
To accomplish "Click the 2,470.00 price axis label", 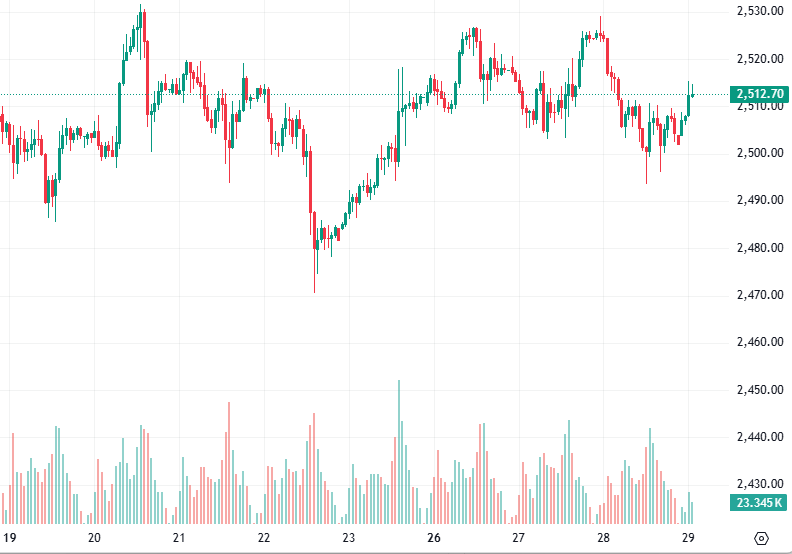I will coord(757,295).
